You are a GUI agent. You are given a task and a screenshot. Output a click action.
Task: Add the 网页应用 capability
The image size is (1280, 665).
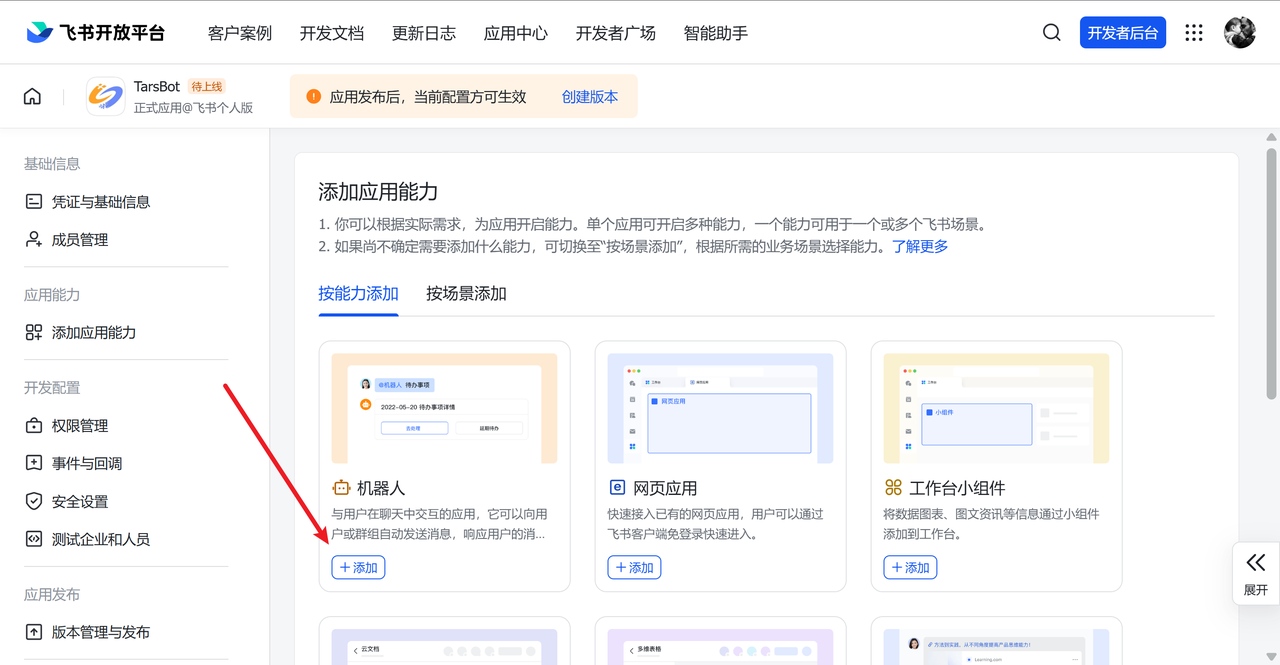634,568
